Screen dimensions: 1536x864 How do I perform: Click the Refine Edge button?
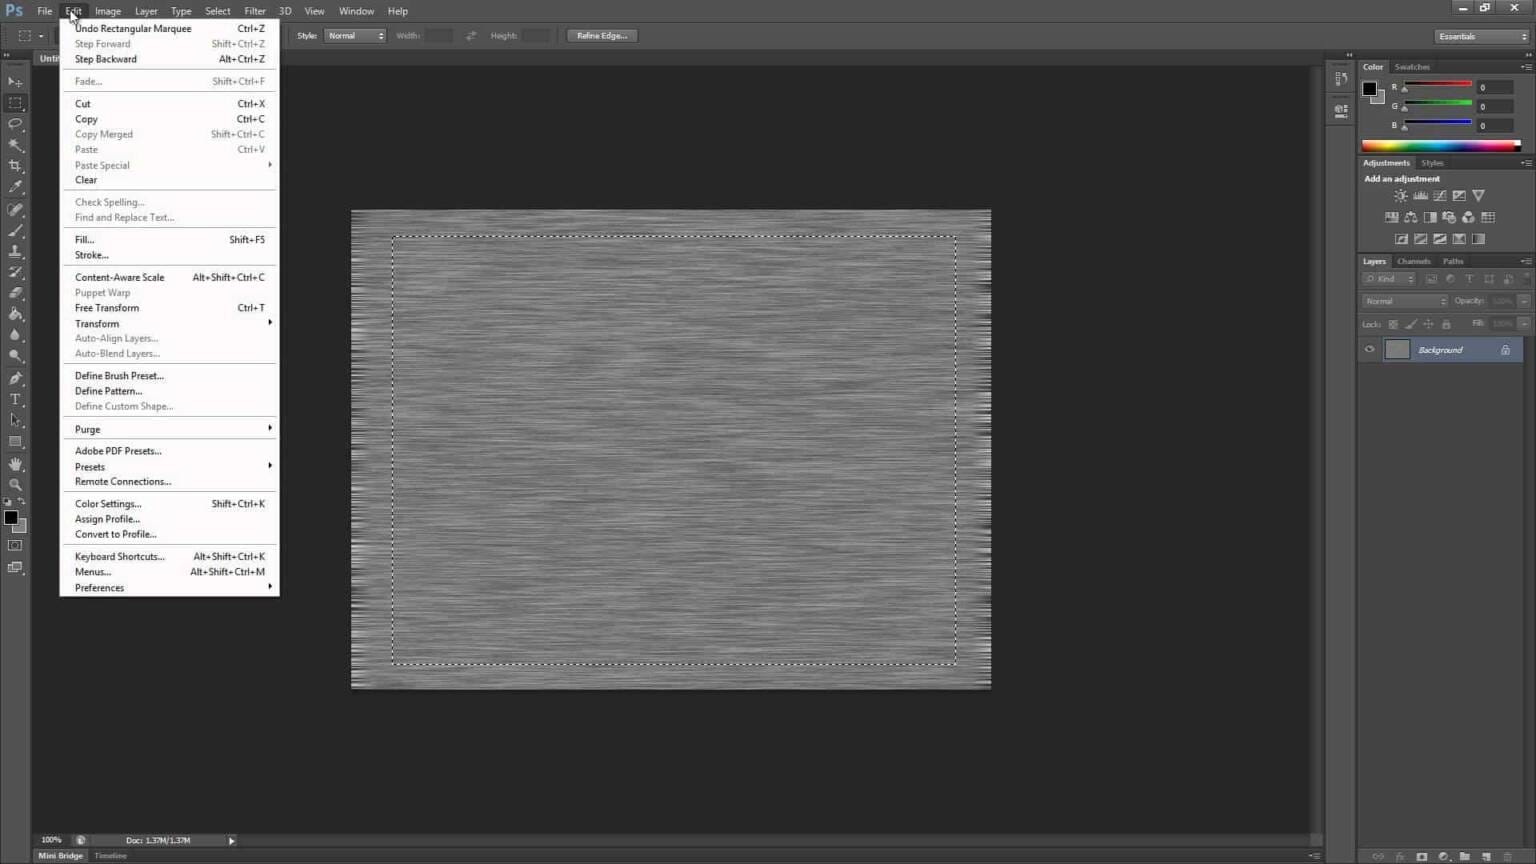(x=601, y=35)
